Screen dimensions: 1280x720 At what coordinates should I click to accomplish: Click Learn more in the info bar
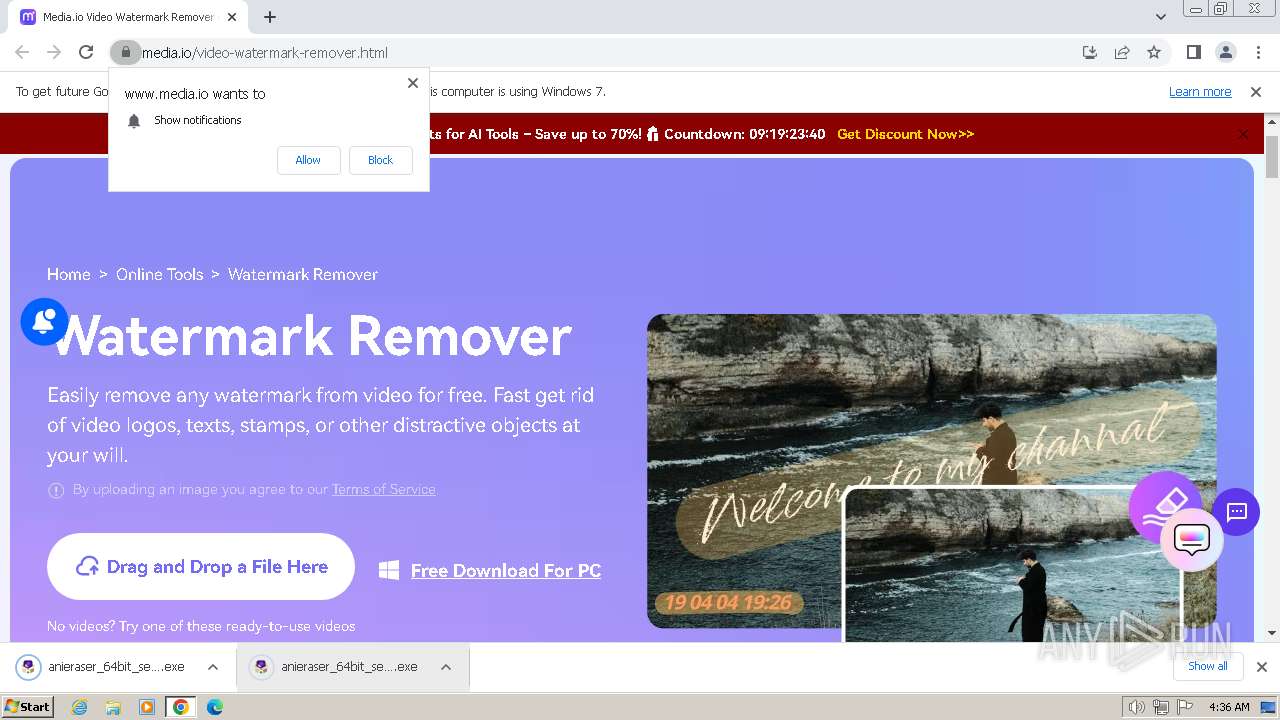tap(1200, 92)
